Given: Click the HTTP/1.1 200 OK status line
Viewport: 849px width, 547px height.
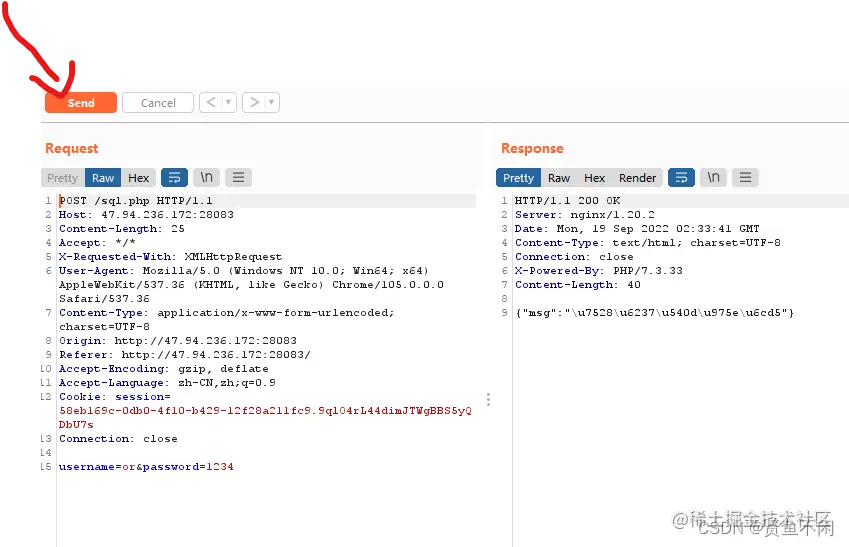Looking at the screenshot, I should [567, 201].
